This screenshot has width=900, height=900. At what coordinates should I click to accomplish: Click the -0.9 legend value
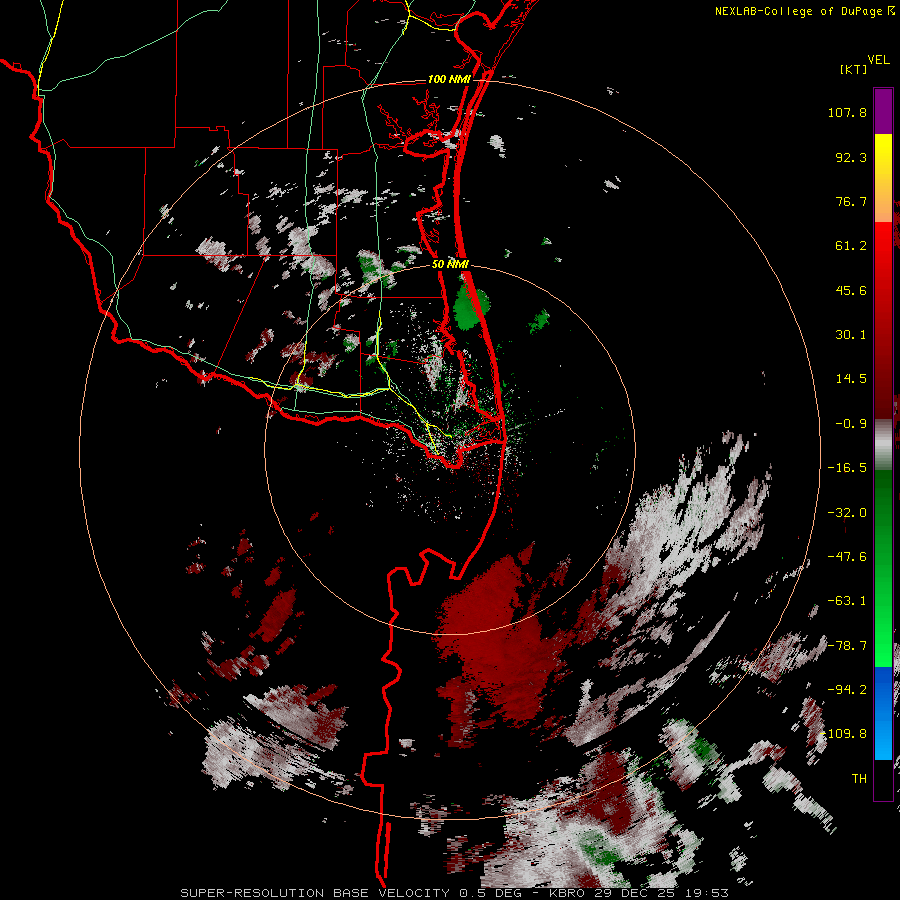(x=851, y=424)
